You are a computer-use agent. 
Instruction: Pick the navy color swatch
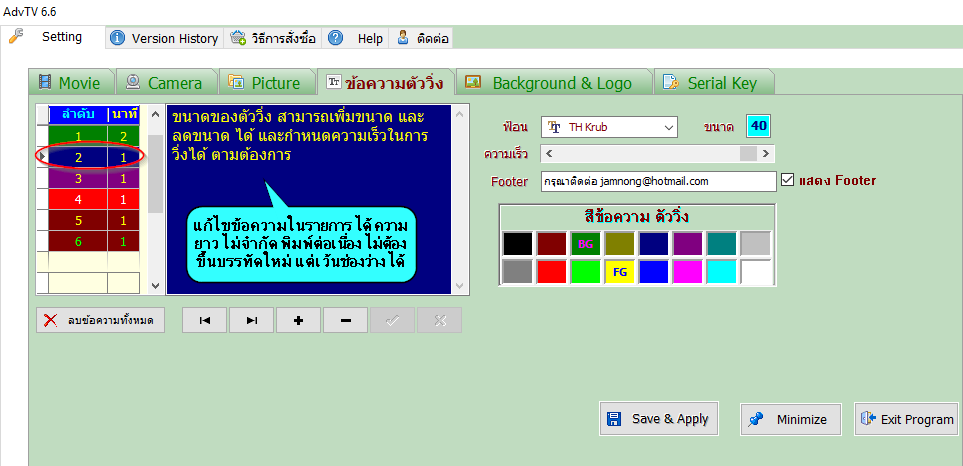[653, 244]
